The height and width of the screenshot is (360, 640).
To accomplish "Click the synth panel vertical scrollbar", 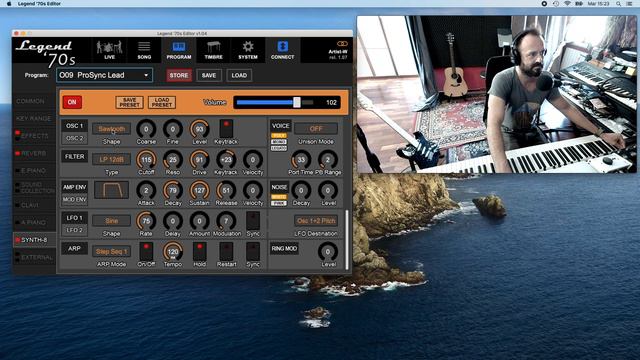I will [x=347, y=240].
